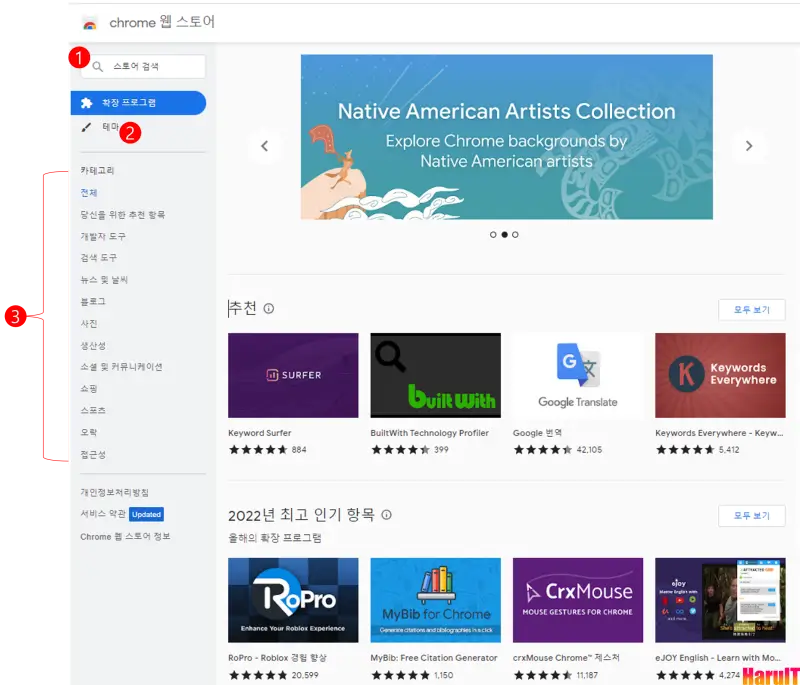800x685 pixels.
Task: Click the Google 번역 title
Action: pyautogui.click(x=537, y=433)
